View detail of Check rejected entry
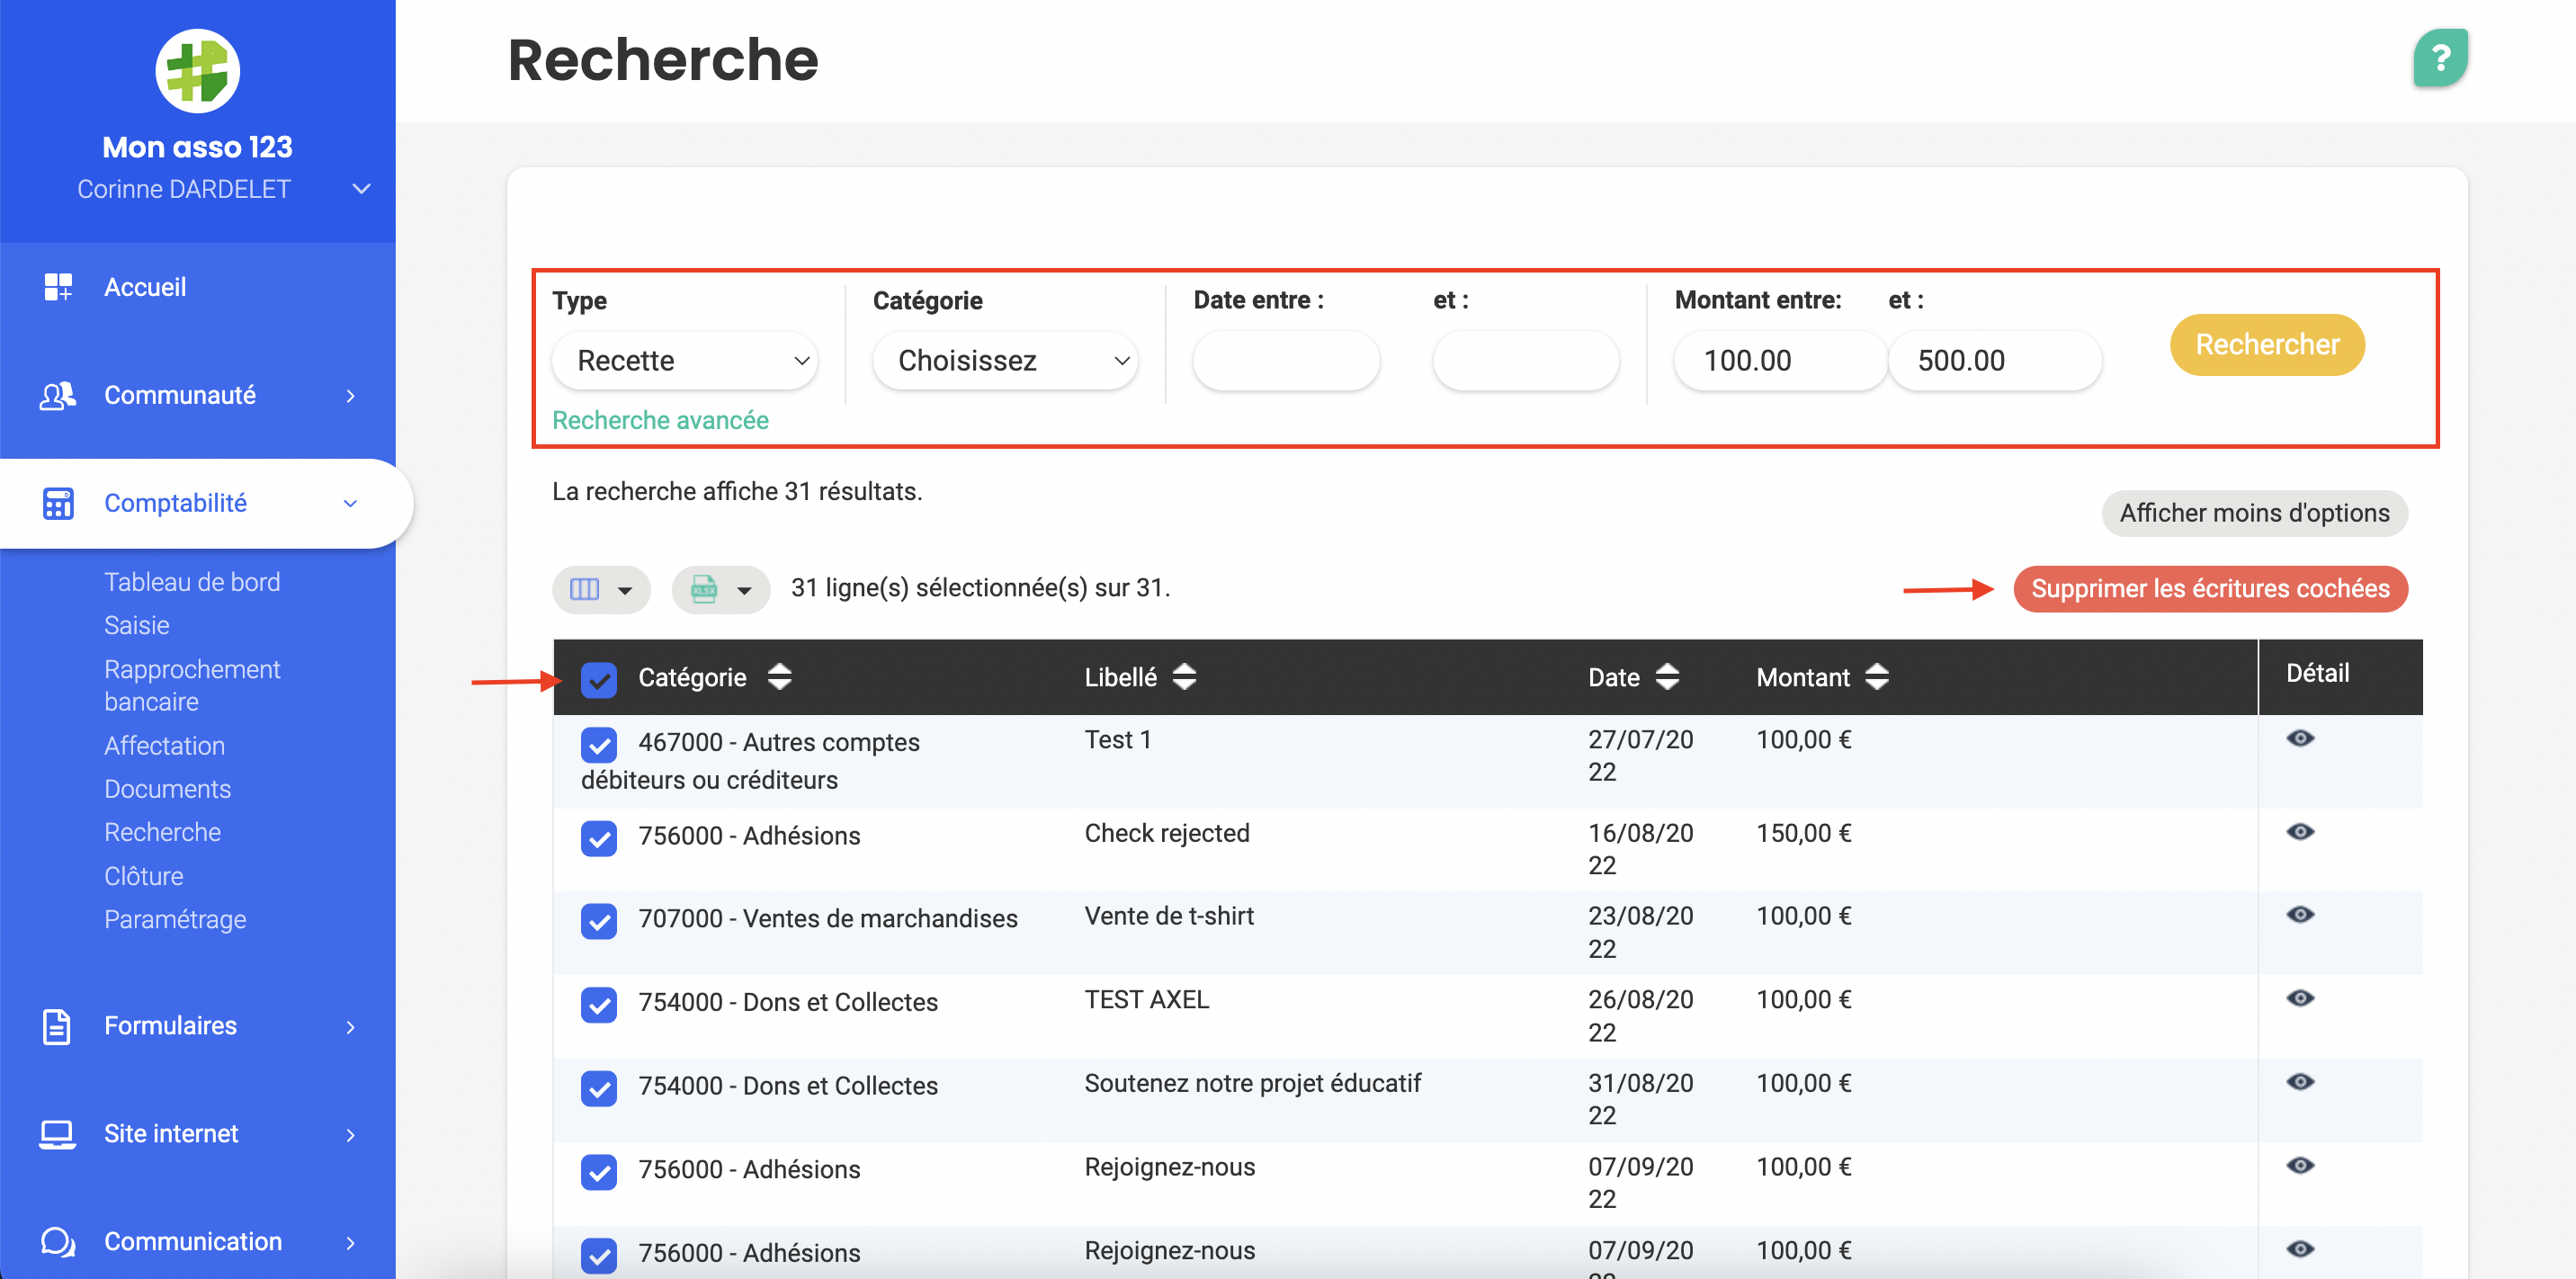This screenshot has height=1279, width=2576. [2299, 832]
